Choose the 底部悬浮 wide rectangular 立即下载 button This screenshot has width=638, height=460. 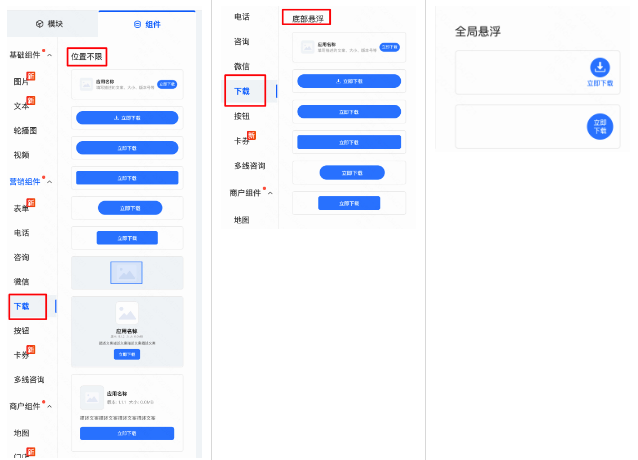[x=349, y=142]
